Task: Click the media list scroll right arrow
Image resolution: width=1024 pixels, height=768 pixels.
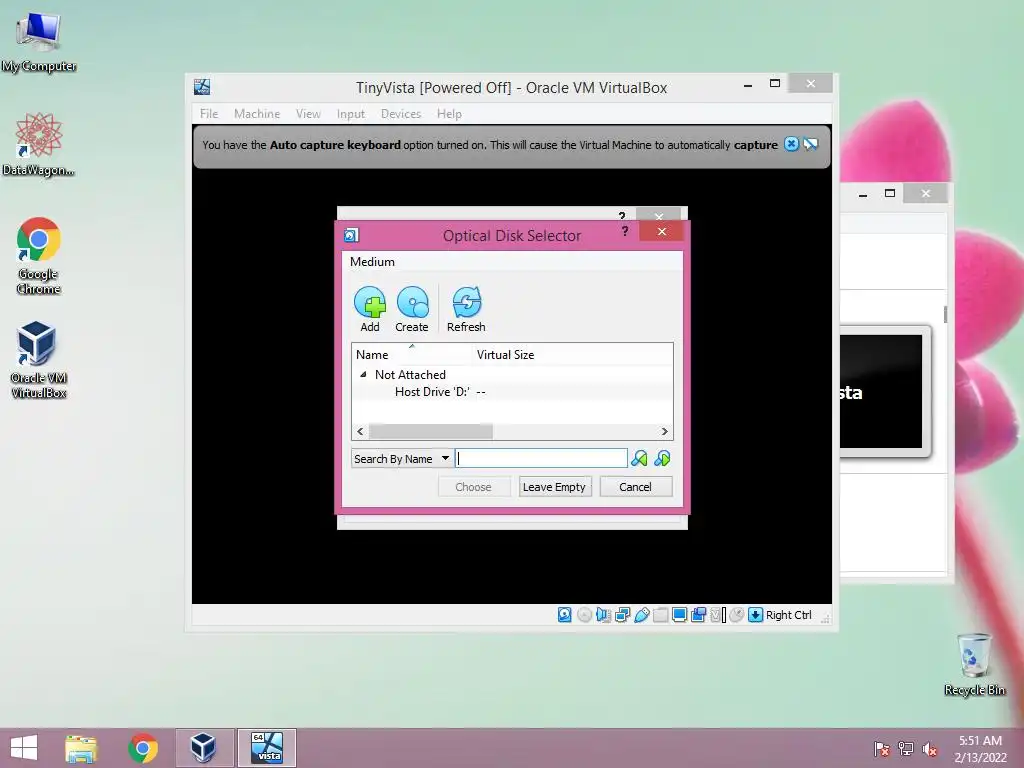Action: (x=664, y=432)
